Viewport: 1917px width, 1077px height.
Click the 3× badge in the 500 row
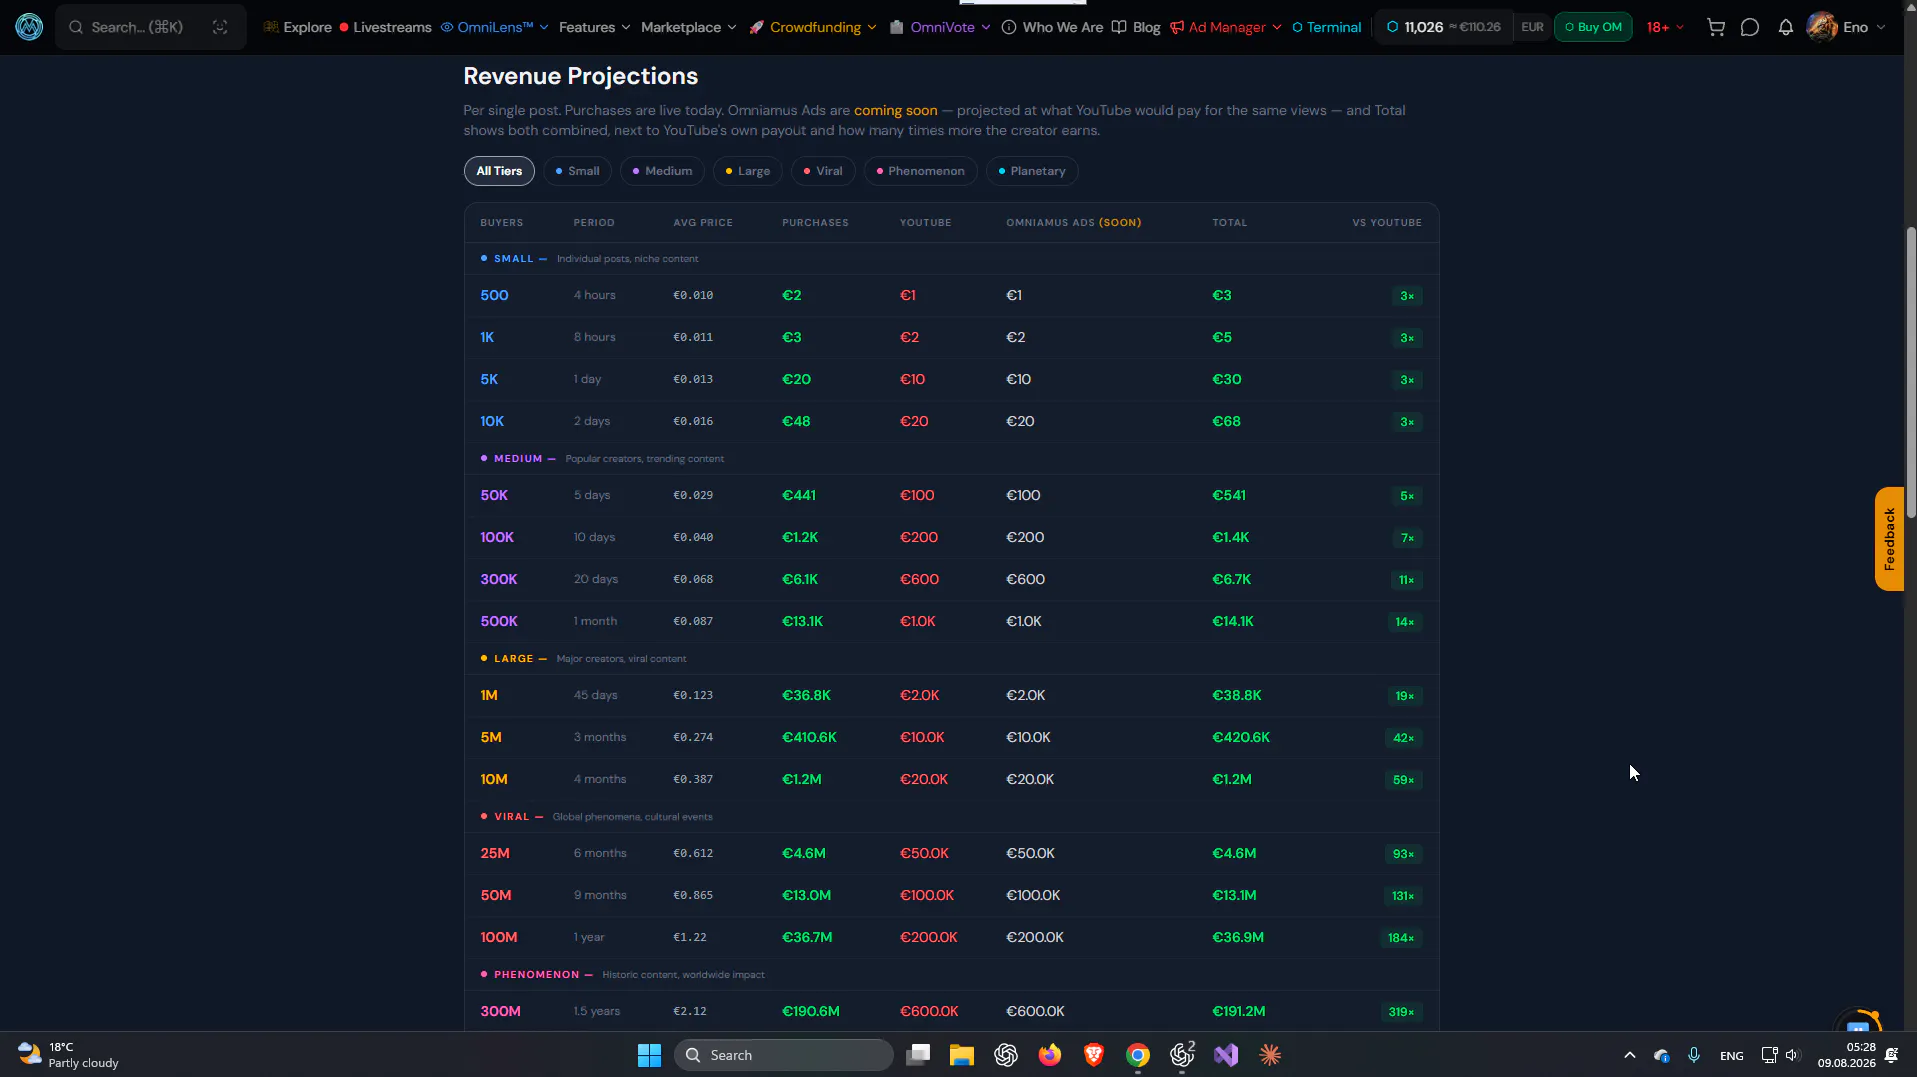[1407, 296]
